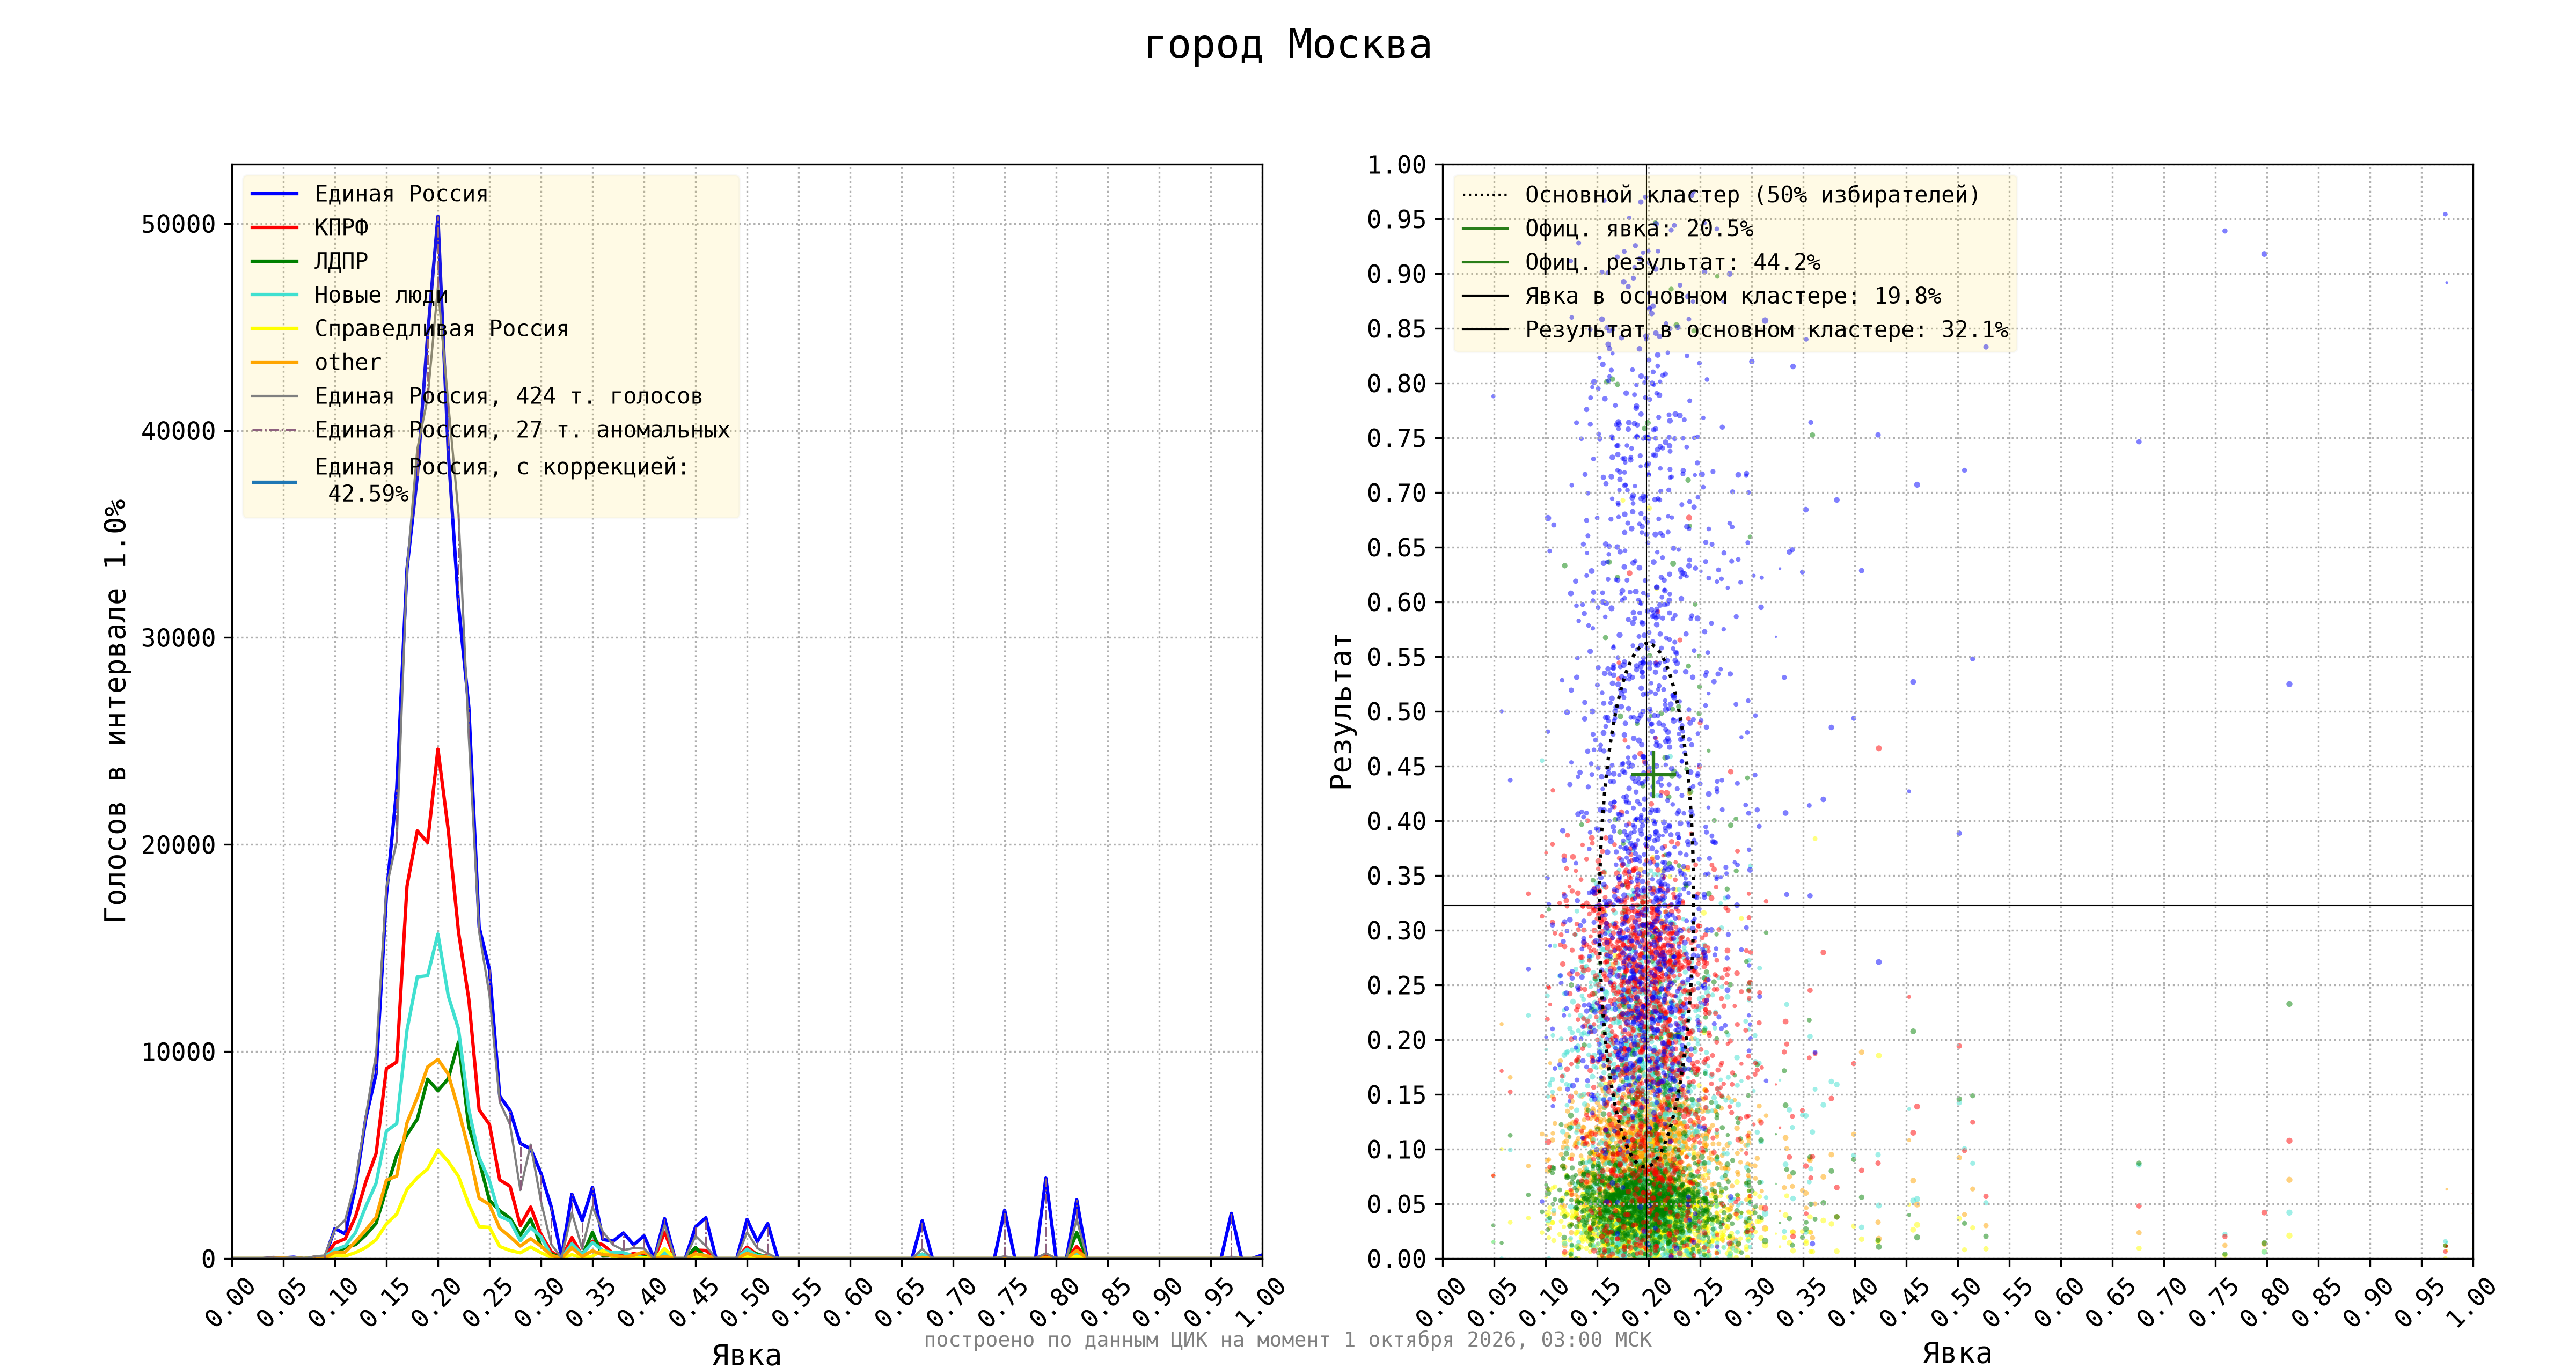Click the '40000' tick on the left chart
The height and width of the screenshot is (1368, 2576).
click(x=178, y=431)
